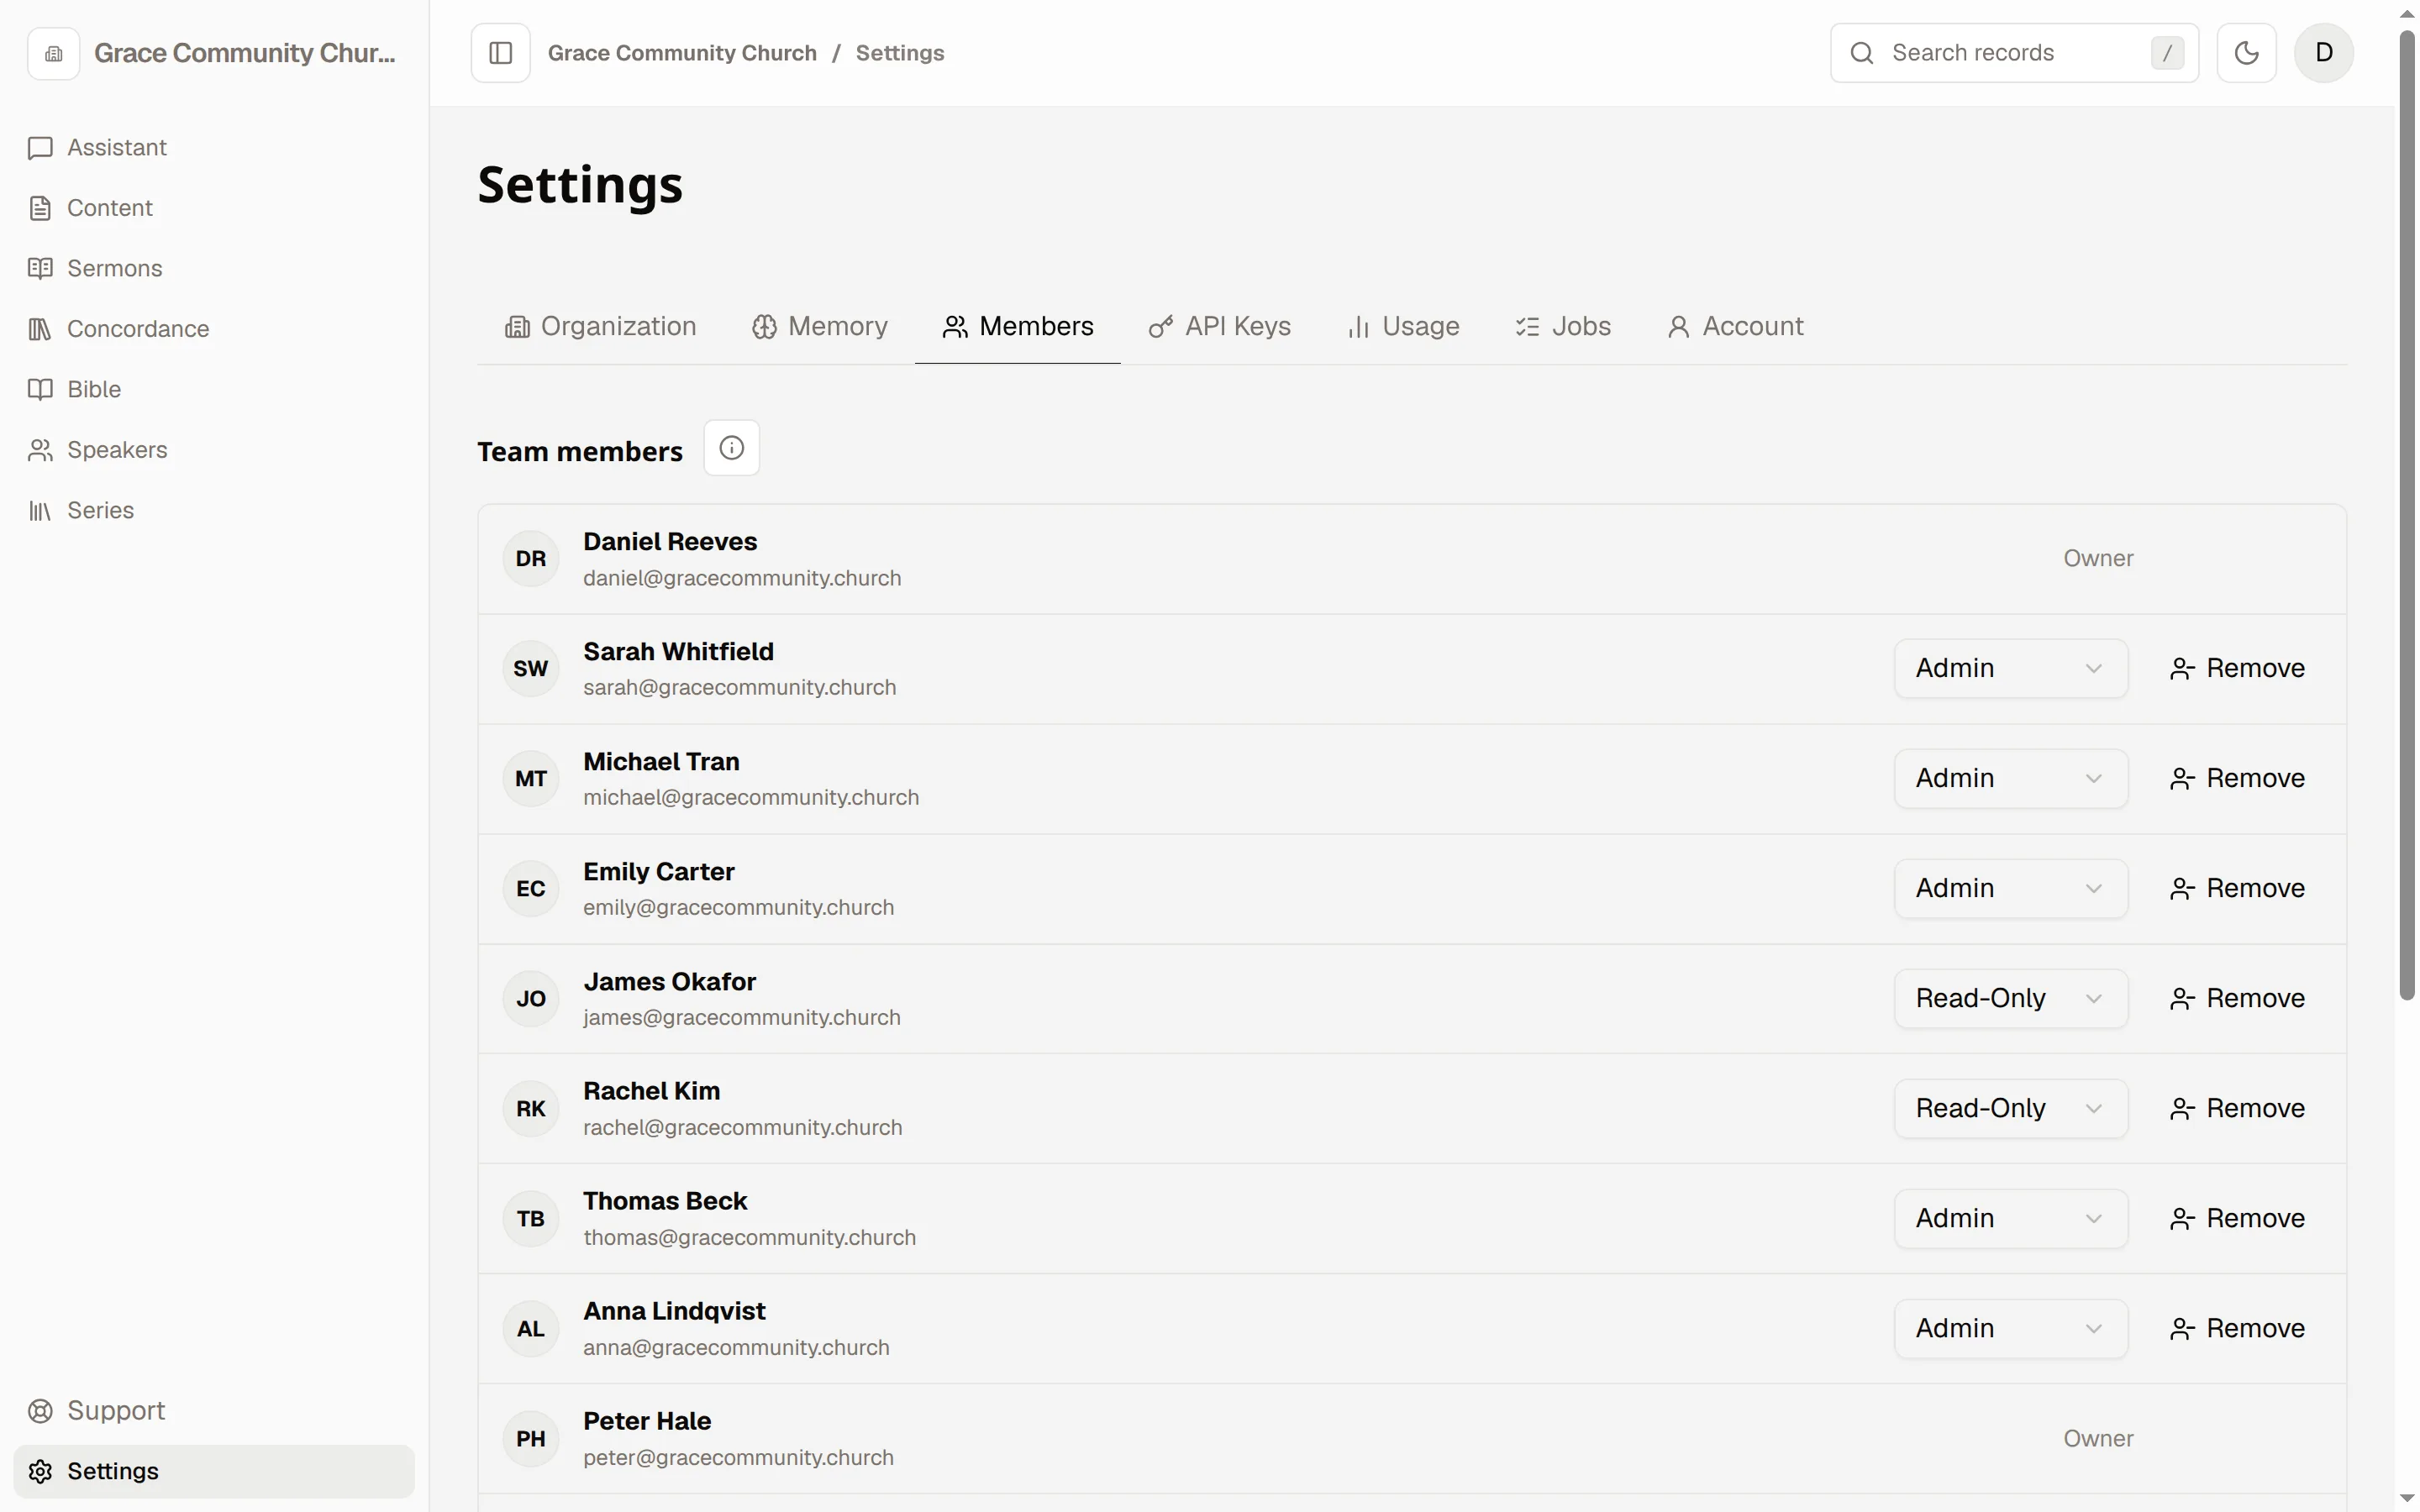Viewport: 2420px width, 1512px height.
Task: Open Rachel Kim's Read-Only role dropdown
Action: [x=2011, y=1109]
